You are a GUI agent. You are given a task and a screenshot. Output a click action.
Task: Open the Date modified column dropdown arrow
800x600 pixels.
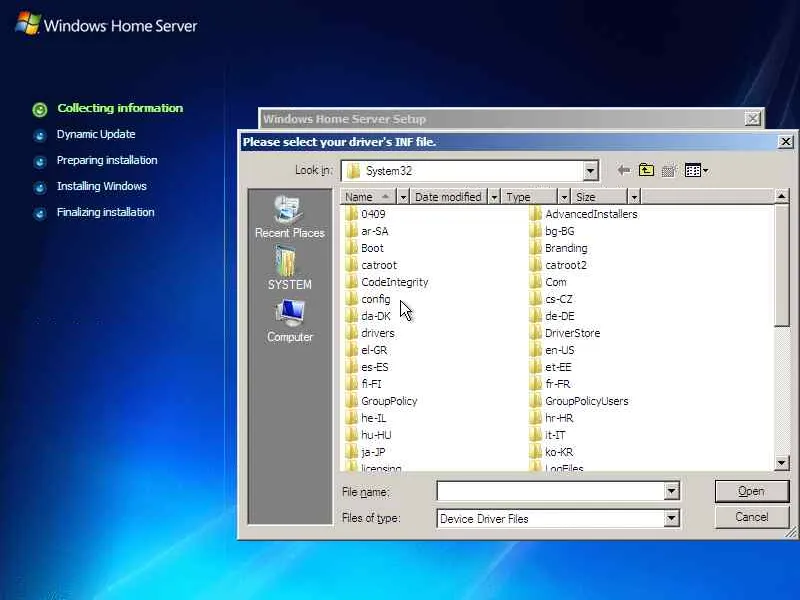(494, 197)
